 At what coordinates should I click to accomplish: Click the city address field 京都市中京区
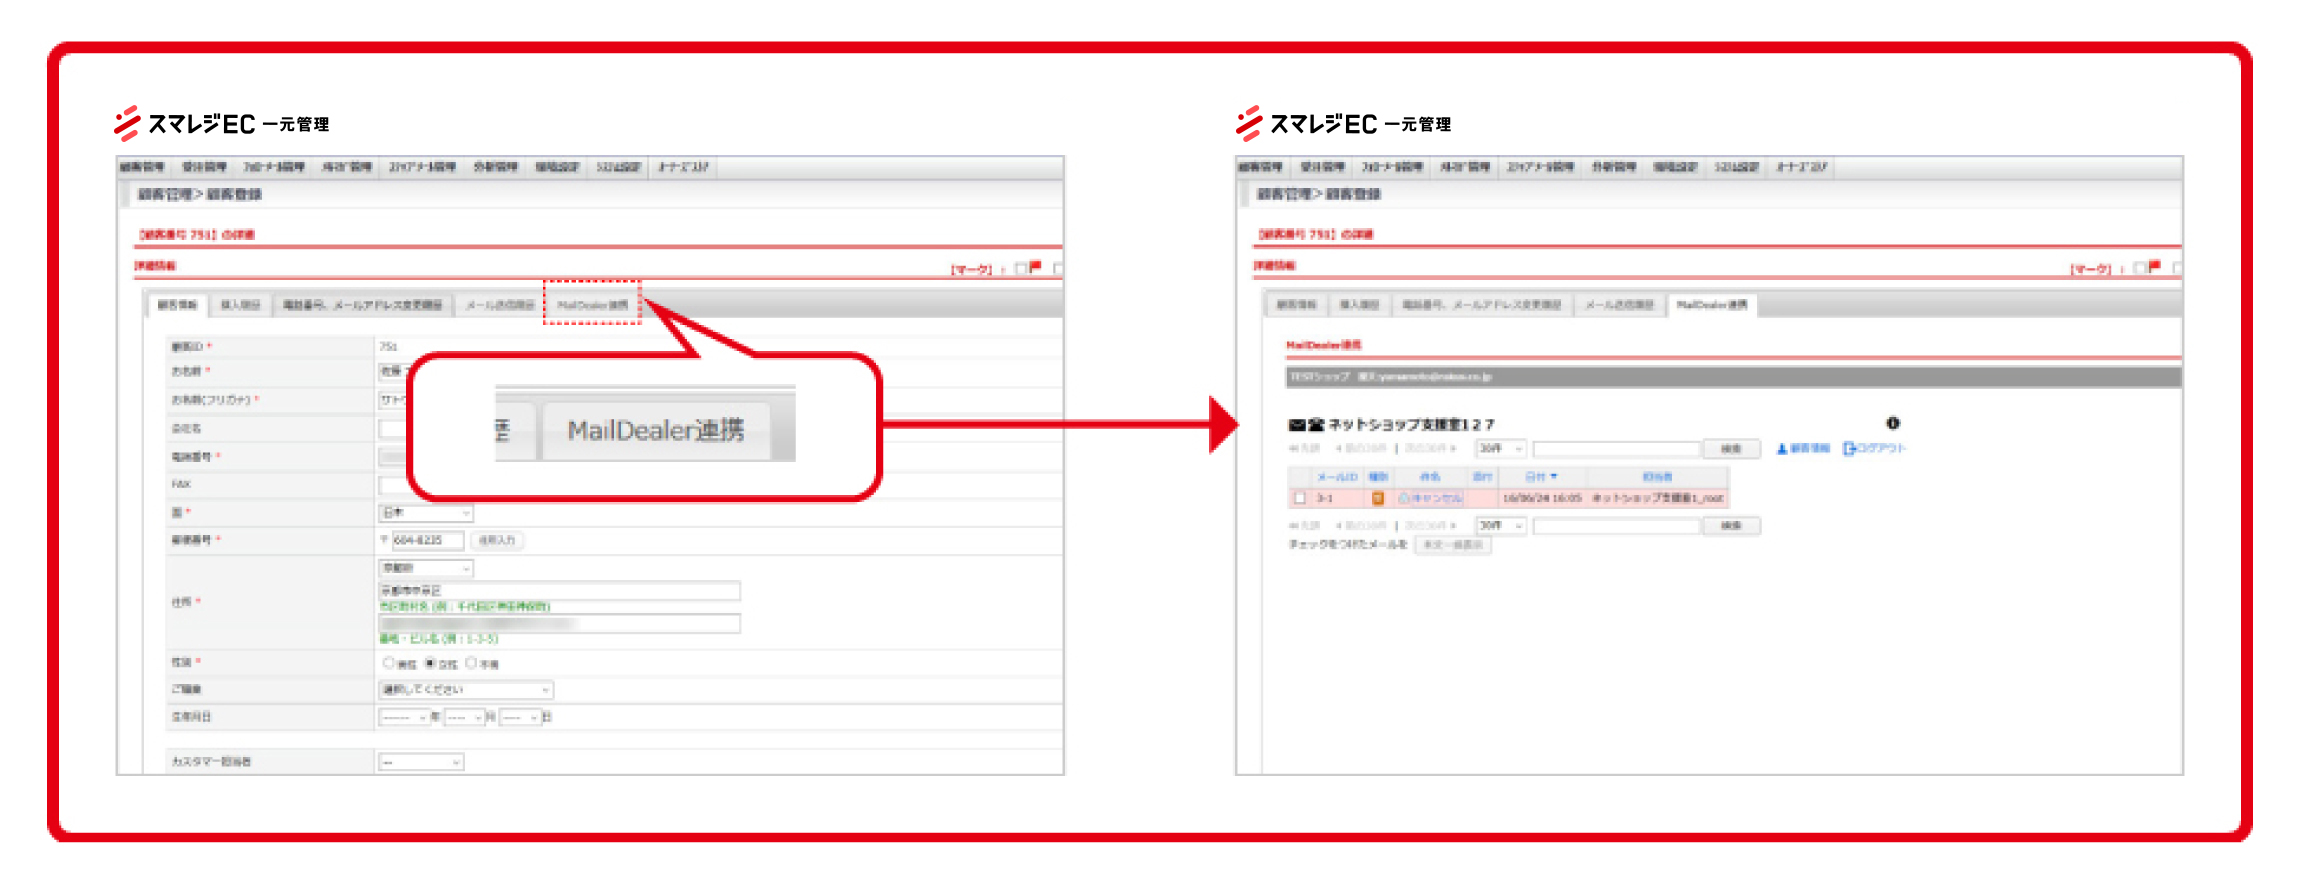pos(559,591)
